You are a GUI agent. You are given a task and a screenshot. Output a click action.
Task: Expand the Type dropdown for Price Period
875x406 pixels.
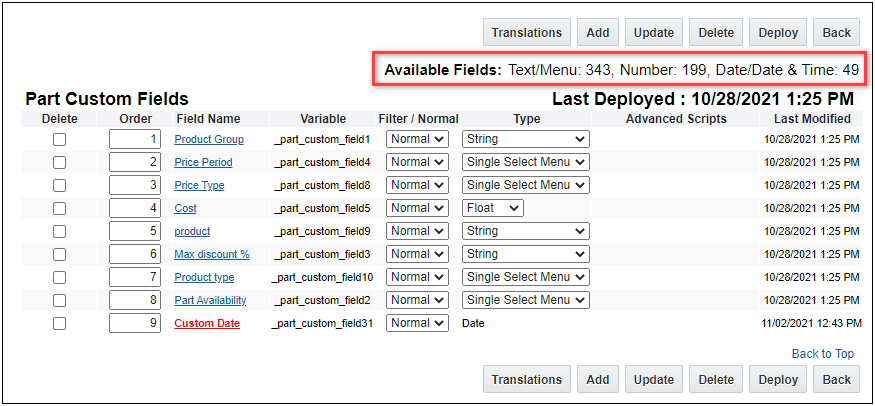(525, 162)
